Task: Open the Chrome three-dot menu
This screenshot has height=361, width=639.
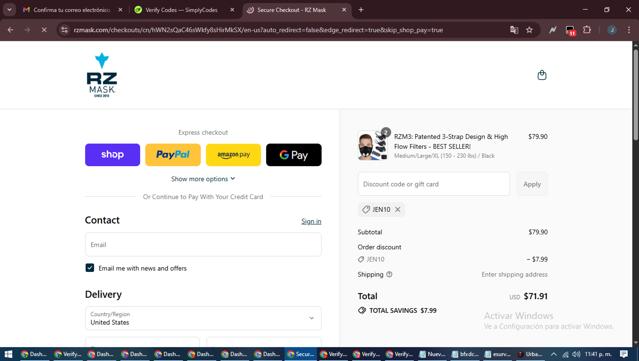Action: [629, 30]
